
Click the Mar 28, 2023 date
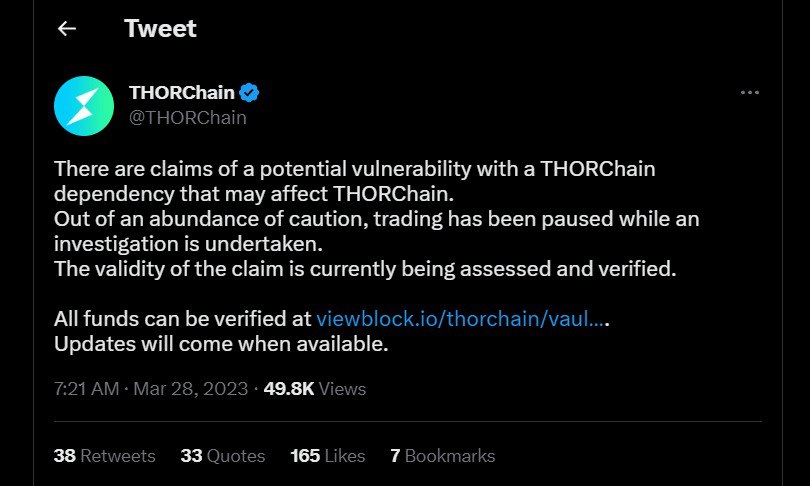(x=191, y=388)
